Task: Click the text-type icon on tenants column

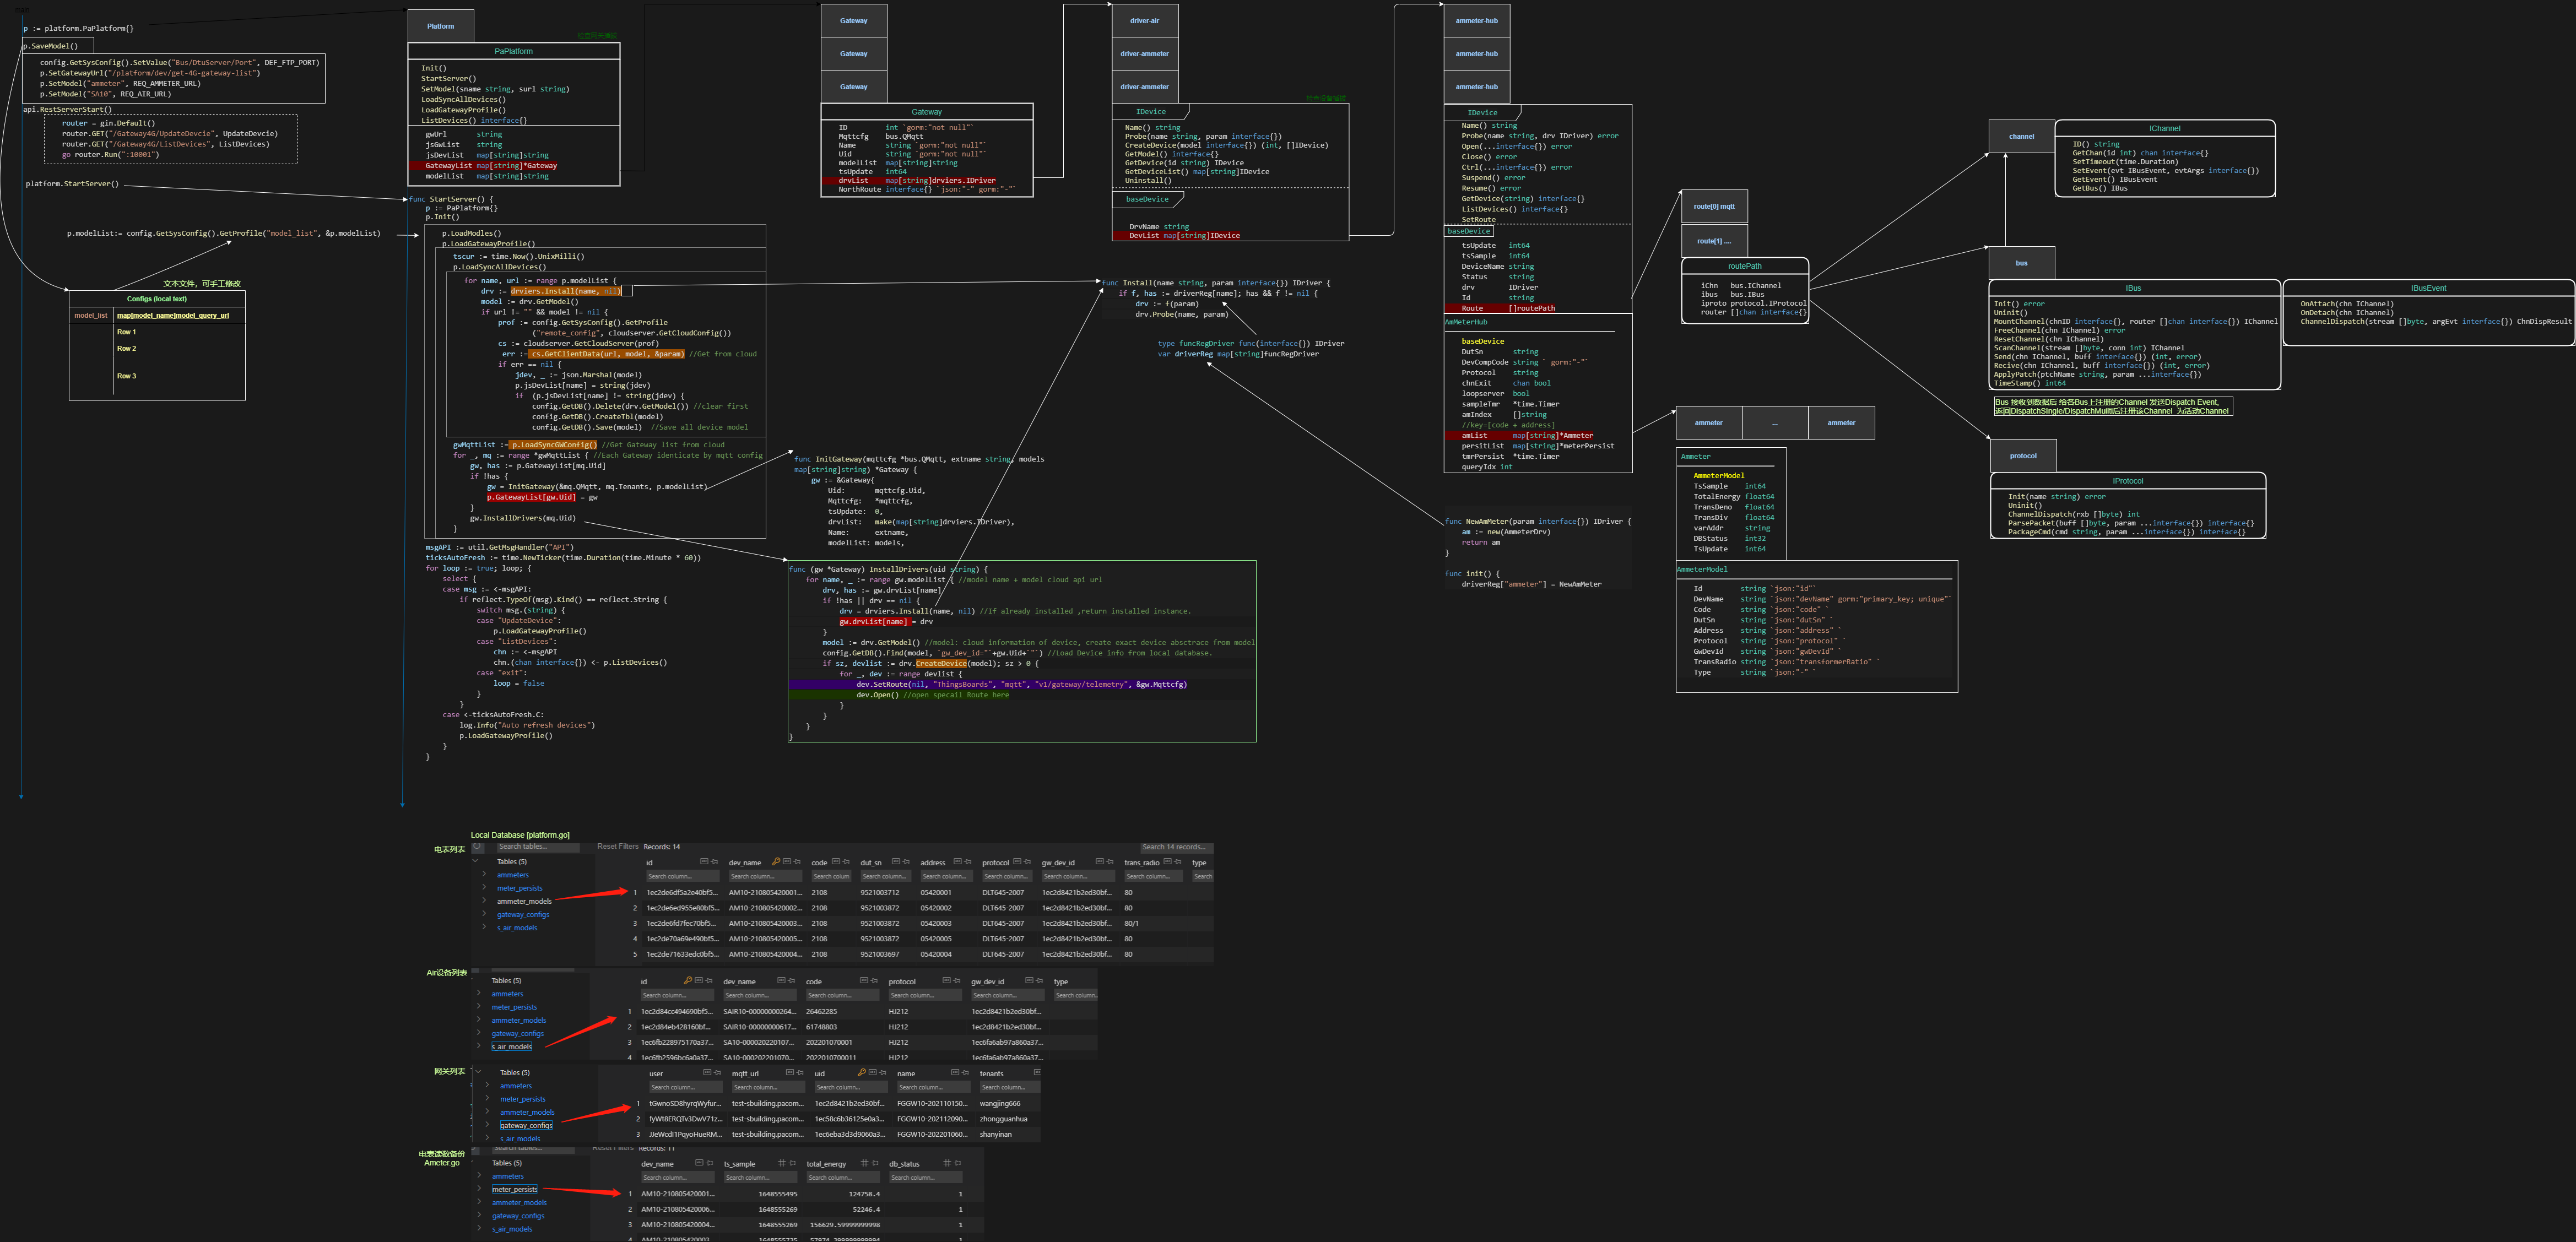Action: click(1037, 1073)
